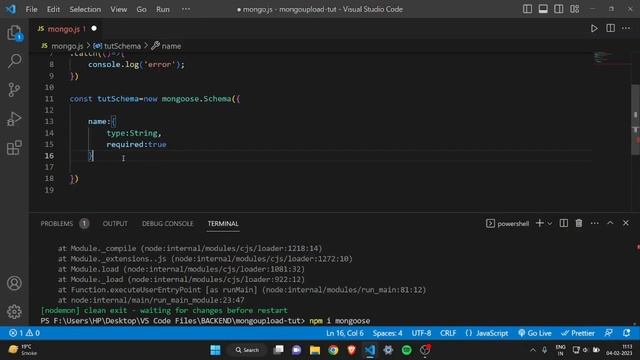Change line ending via CRLF
This screenshot has width=640, height=360.
[x=448, y=333]
